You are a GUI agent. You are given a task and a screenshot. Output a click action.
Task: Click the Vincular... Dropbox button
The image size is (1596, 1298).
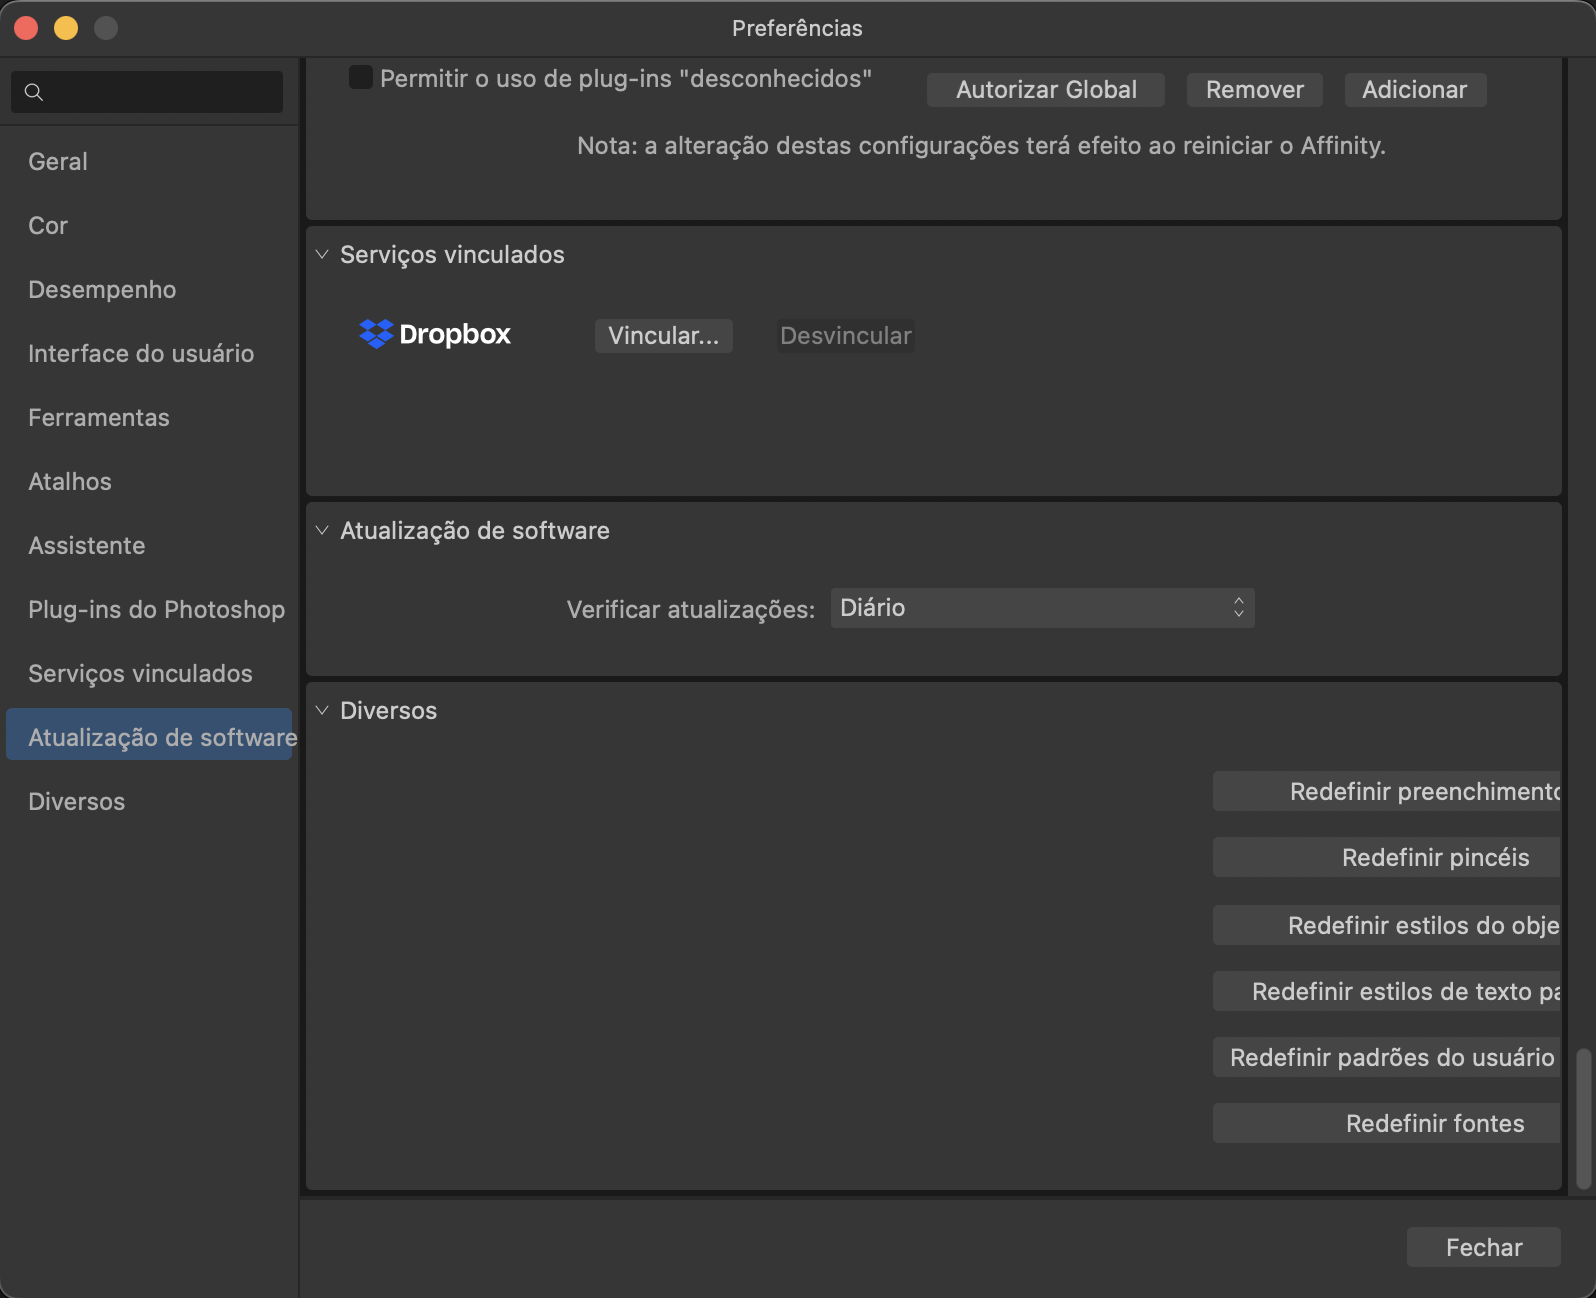tap(663, 336)
